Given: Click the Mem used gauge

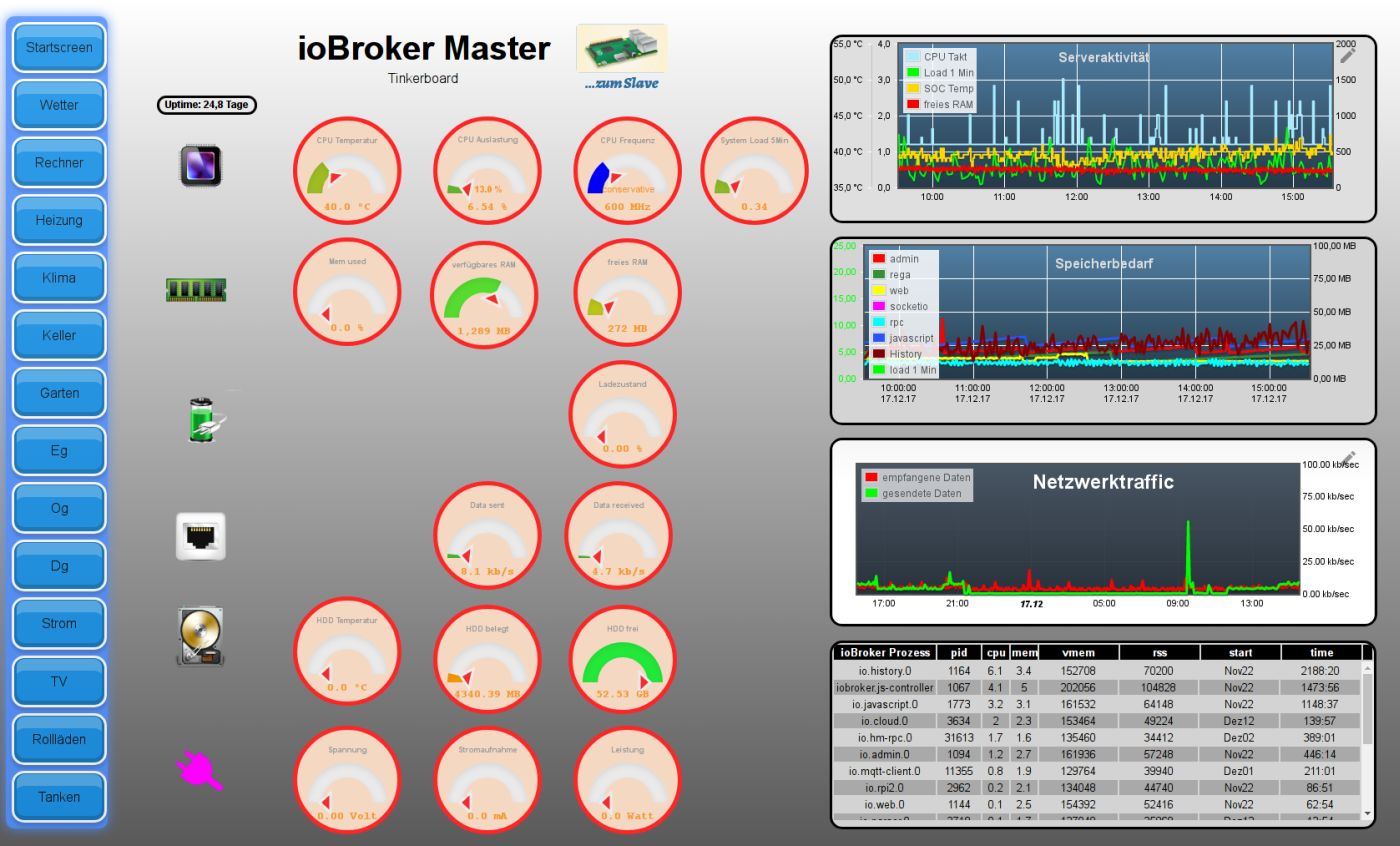Looking at the screenshot, I should pyautogui.click(x=346, y=292).
